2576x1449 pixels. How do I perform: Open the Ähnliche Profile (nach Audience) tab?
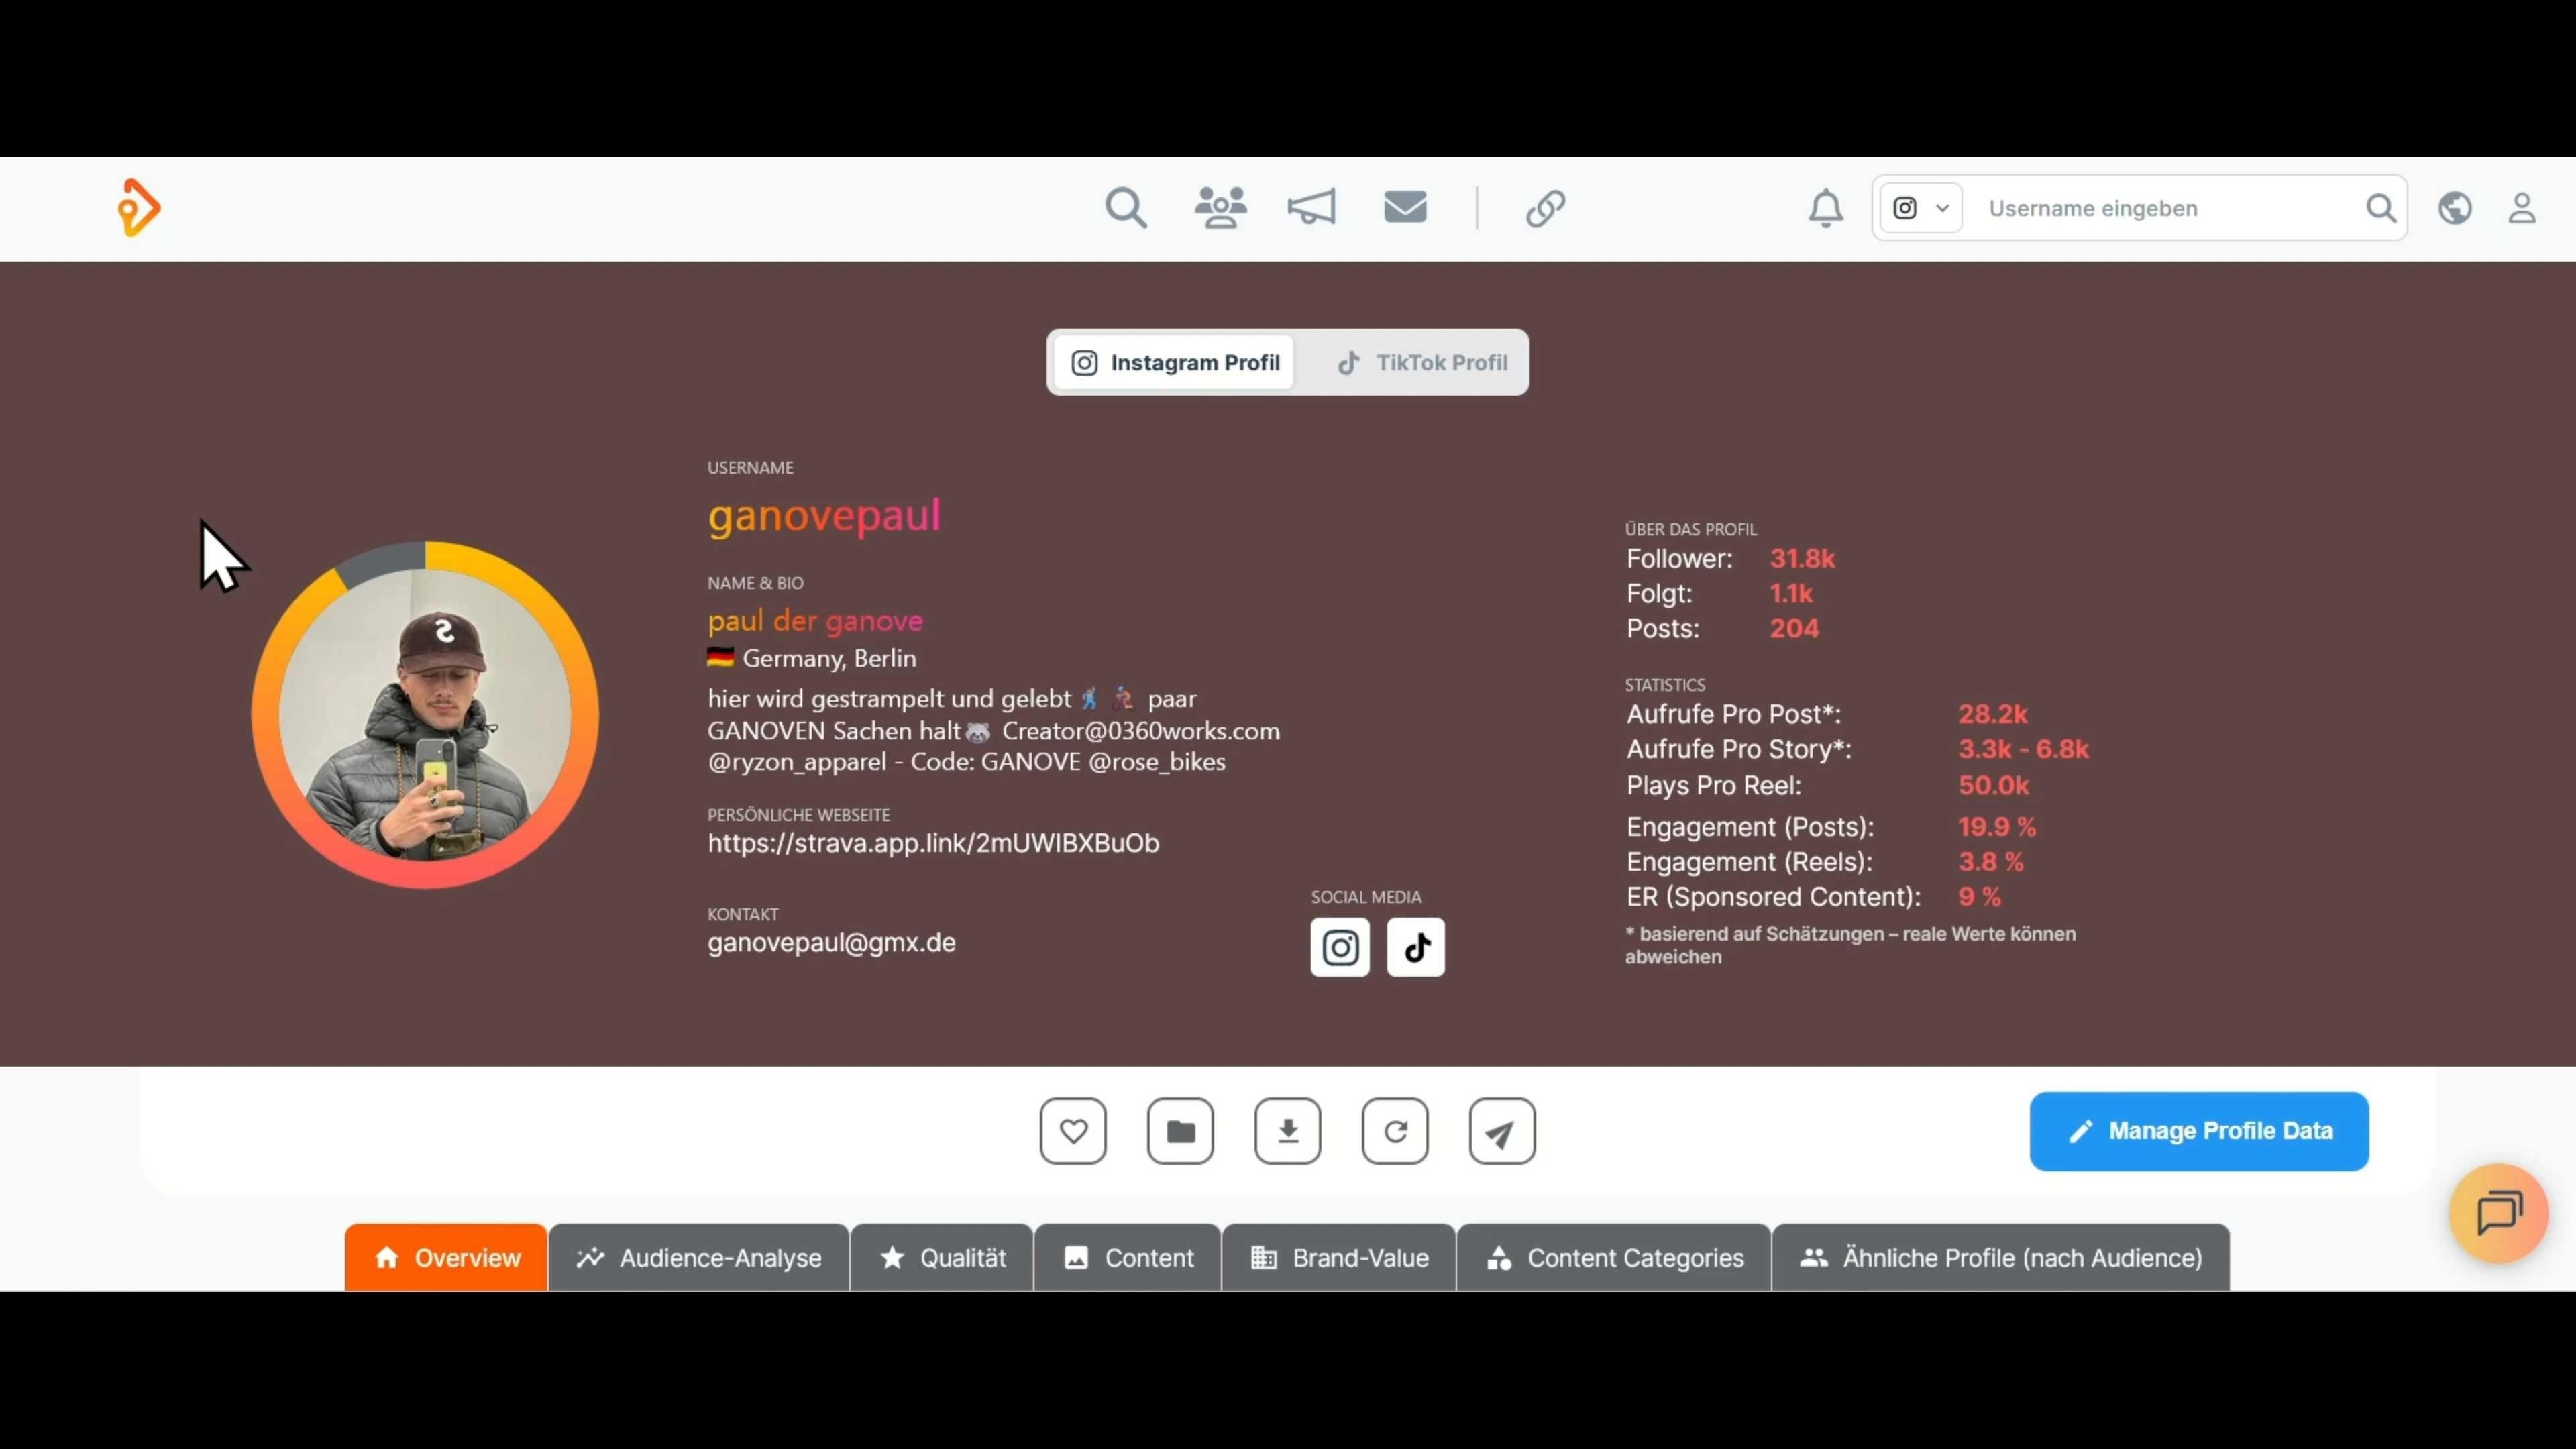2001,1258
